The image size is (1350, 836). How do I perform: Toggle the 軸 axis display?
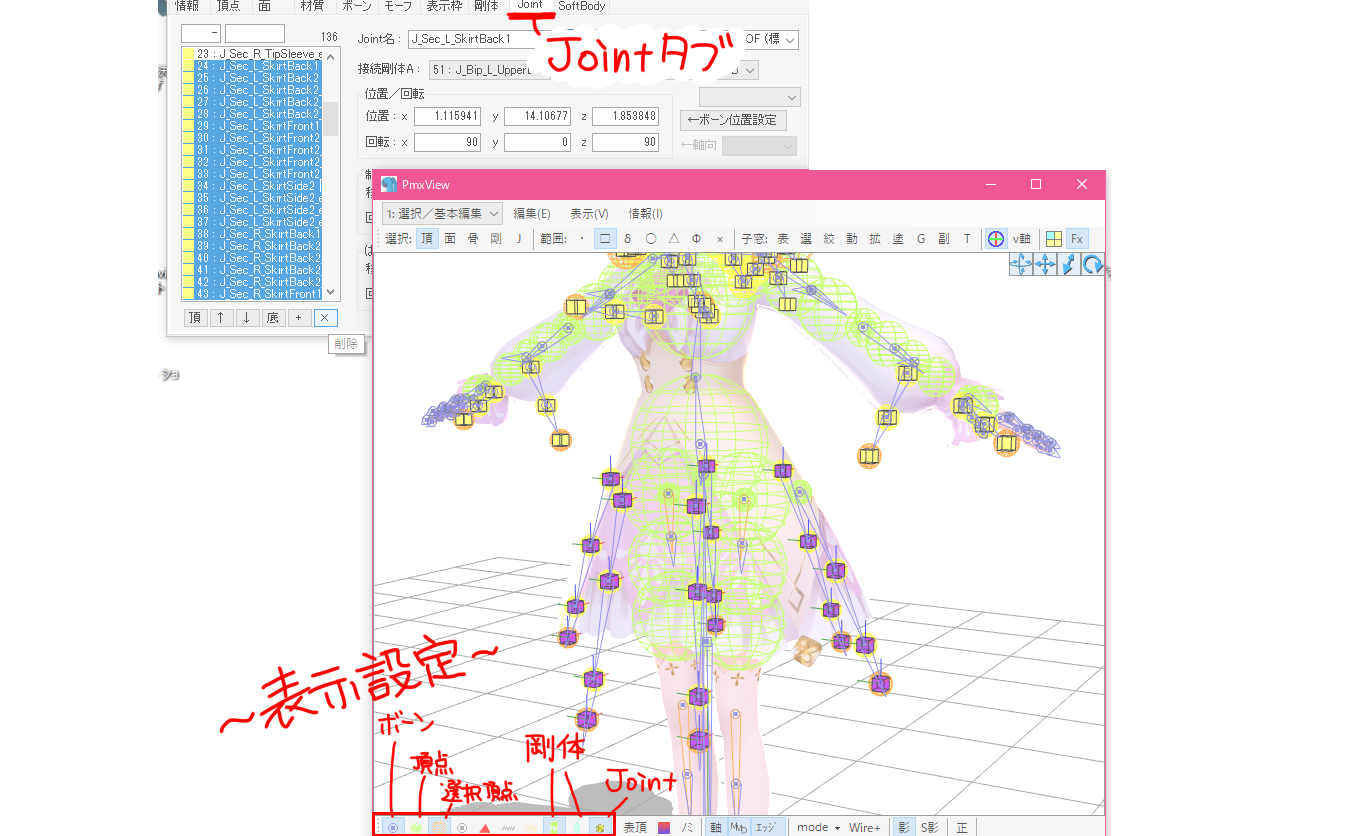click(x=716, y=827)
